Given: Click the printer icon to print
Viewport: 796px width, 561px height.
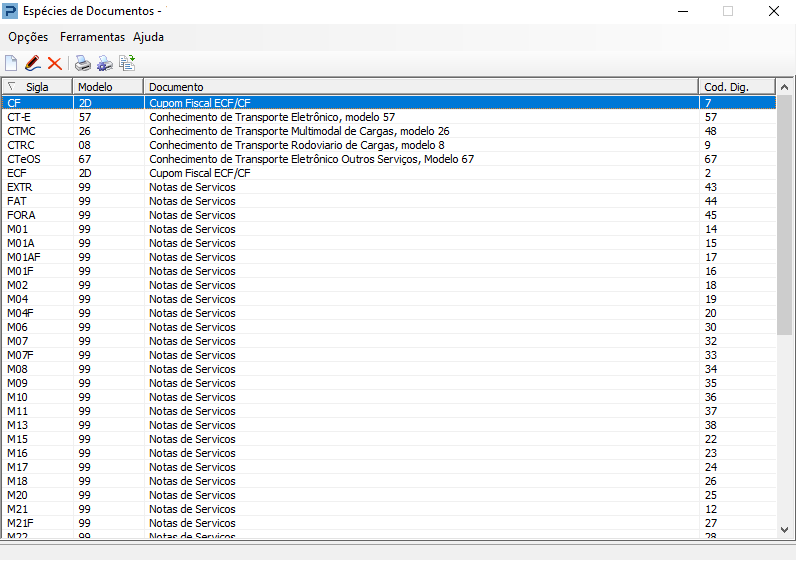Looking at the screenshot, I should tap(83, 63).
